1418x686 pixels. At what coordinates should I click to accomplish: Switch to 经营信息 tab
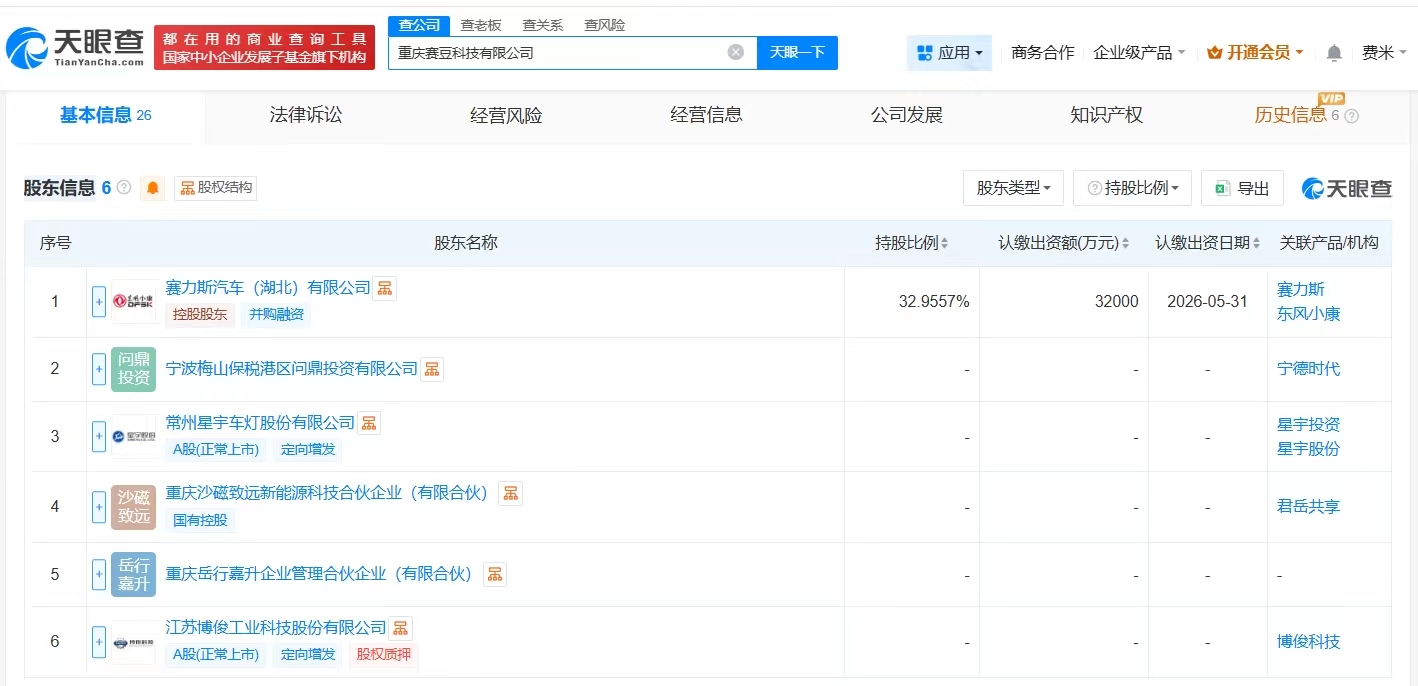pyautogui.click(x=706, y=115)
